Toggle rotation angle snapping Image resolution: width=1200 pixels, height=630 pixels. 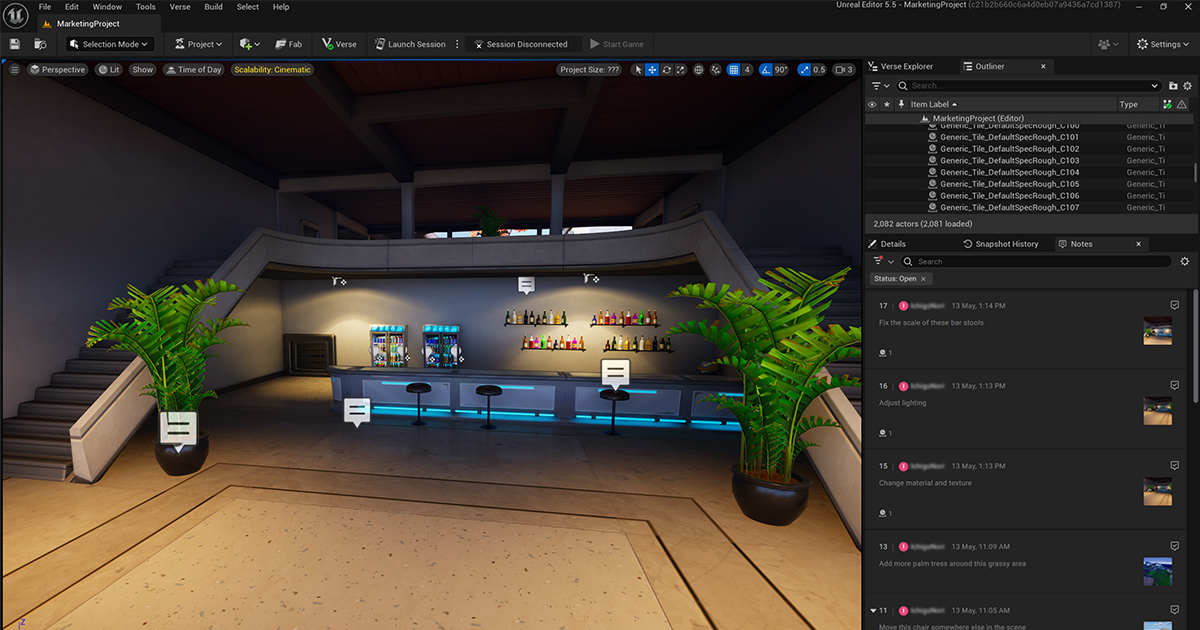pyautogui.click(x=765, y=70)
